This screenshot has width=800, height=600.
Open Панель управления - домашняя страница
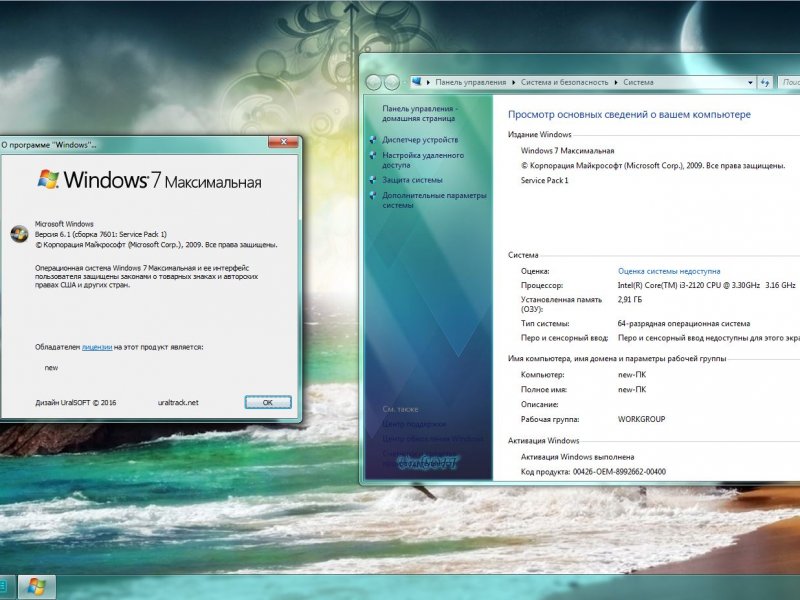coord(420,113)
